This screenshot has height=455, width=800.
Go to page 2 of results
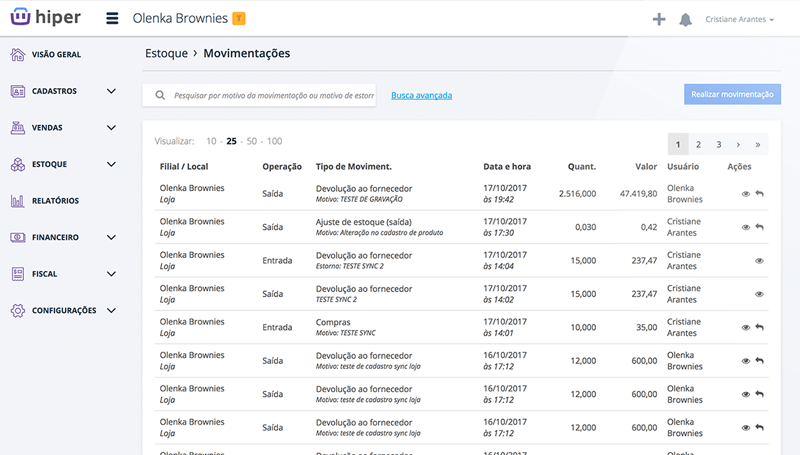coord(698,144)
